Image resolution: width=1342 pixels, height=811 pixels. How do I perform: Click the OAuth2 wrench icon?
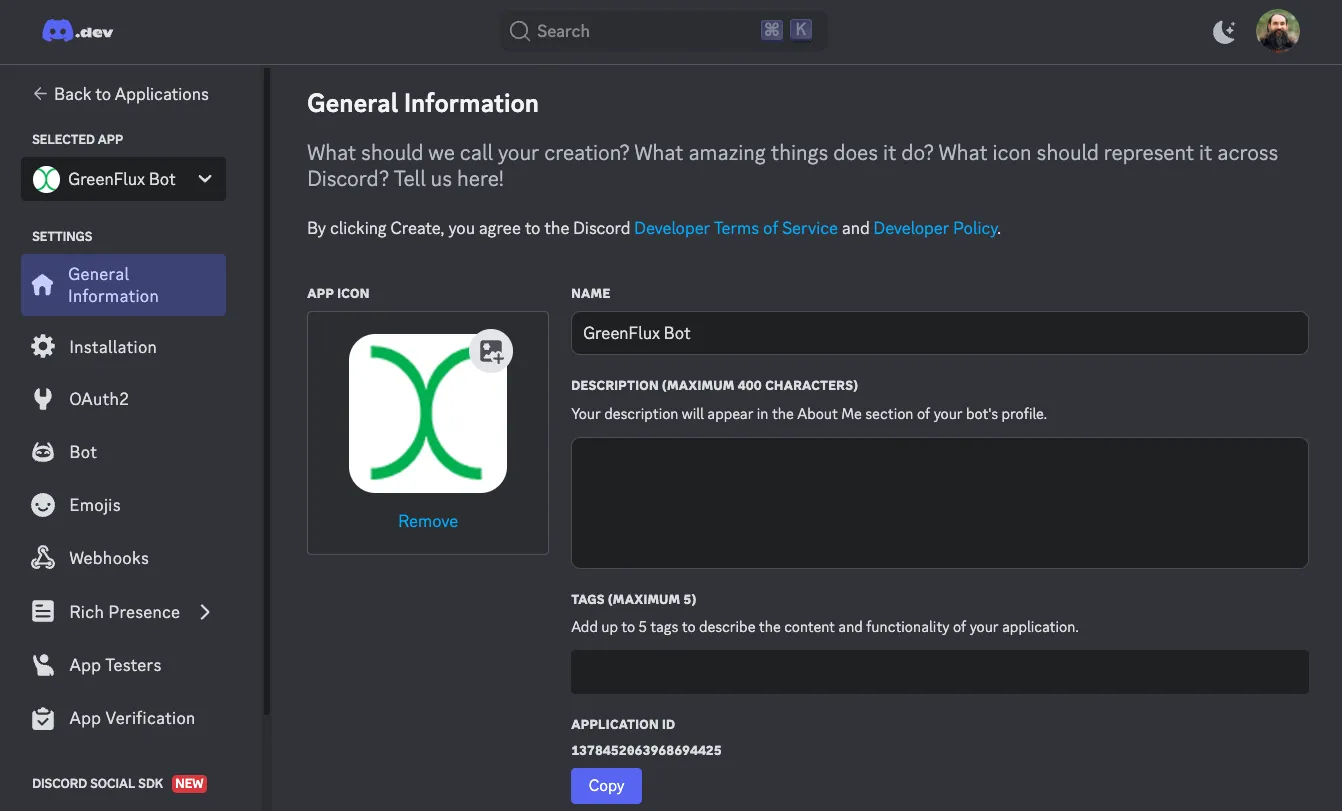point(43,399)
